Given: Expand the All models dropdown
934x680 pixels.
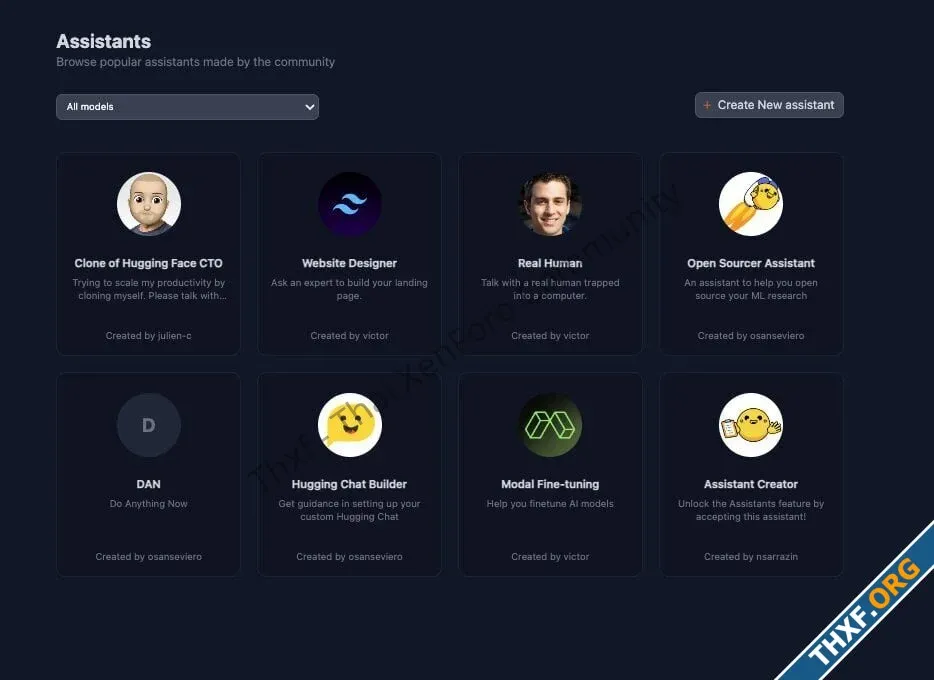Looking at the screenshot, I should [188, 107].
